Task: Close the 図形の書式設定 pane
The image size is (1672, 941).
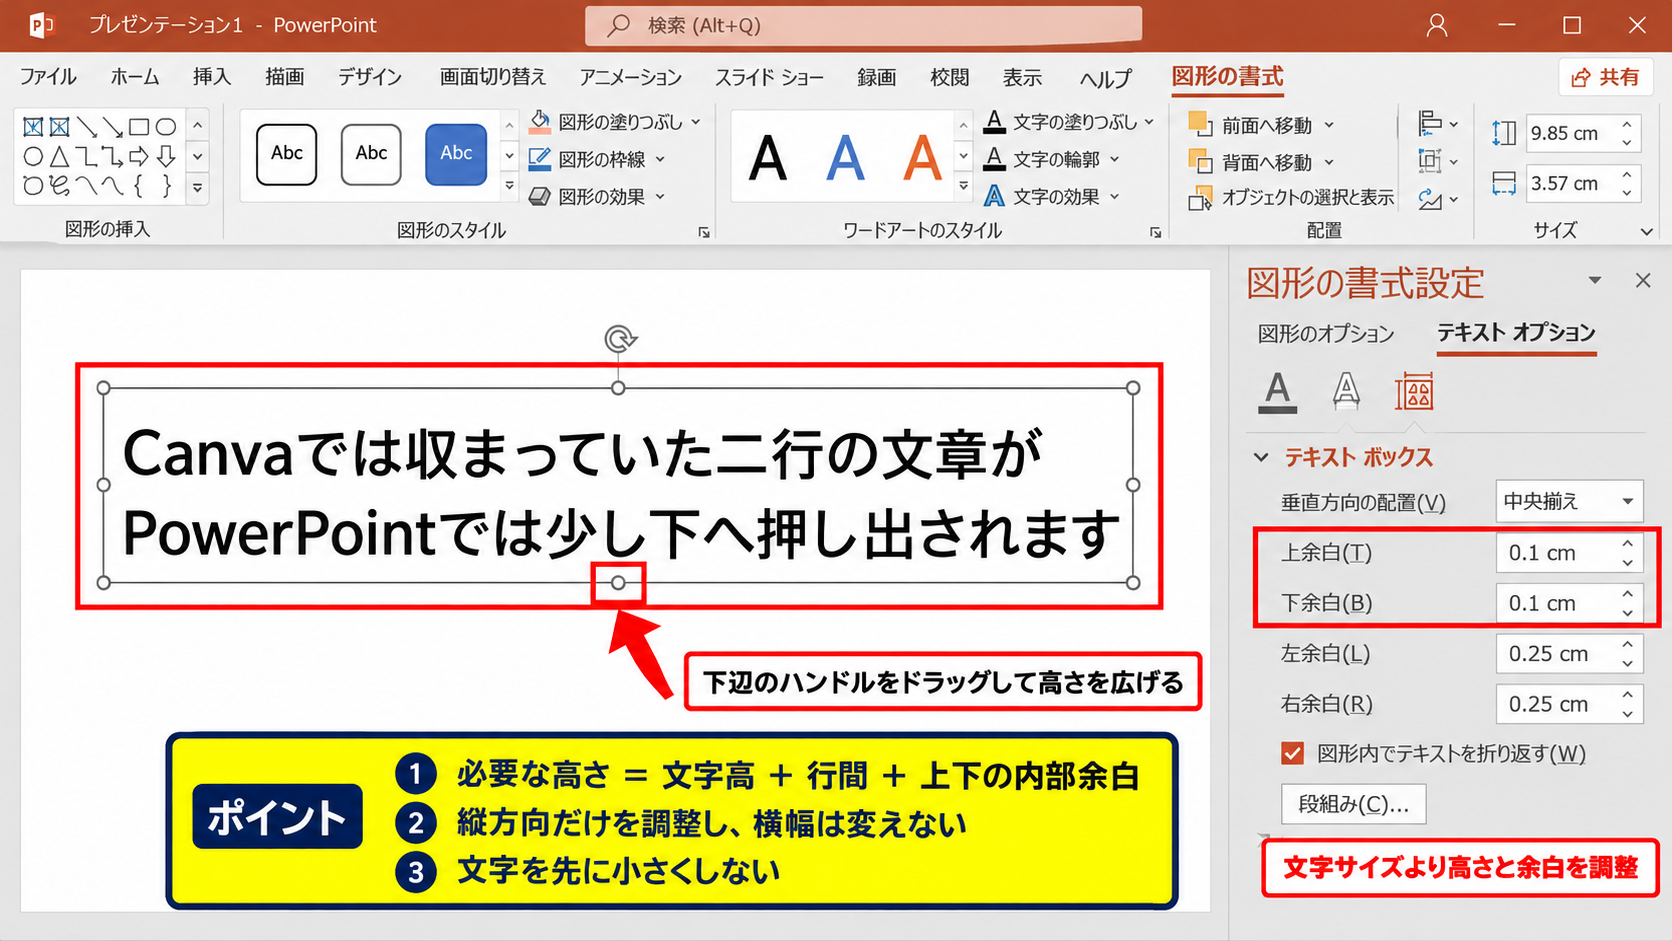Action: click(1643, 281)
